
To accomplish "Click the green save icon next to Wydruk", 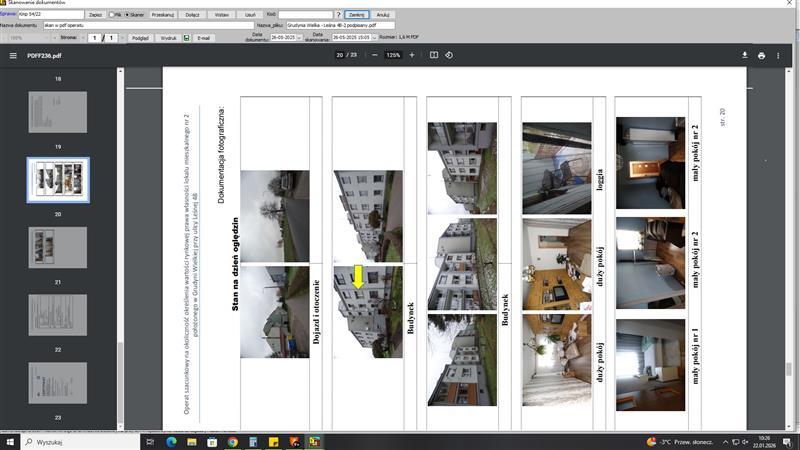I will coord(185,37).
